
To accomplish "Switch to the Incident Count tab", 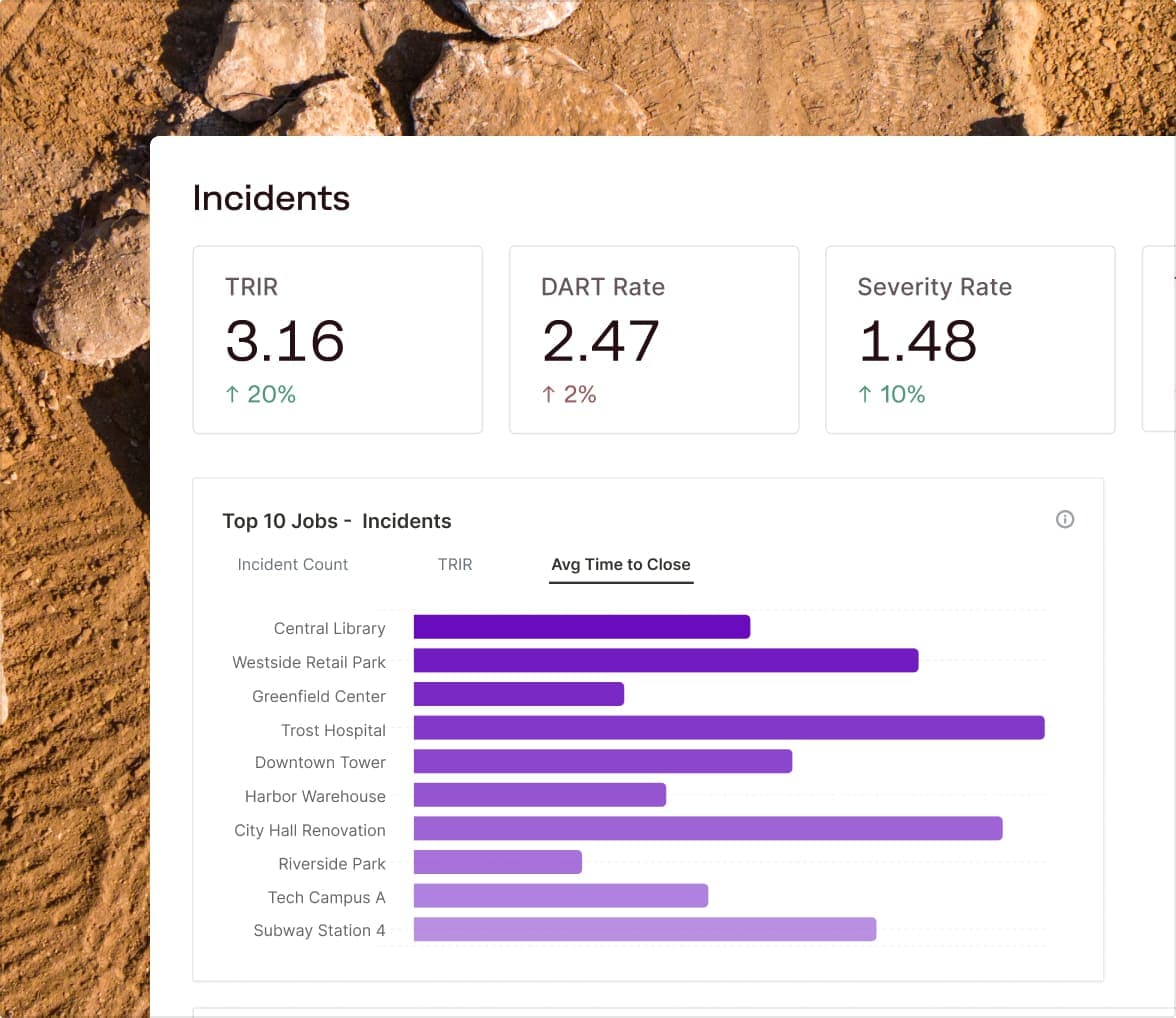I will pos(292,564).
